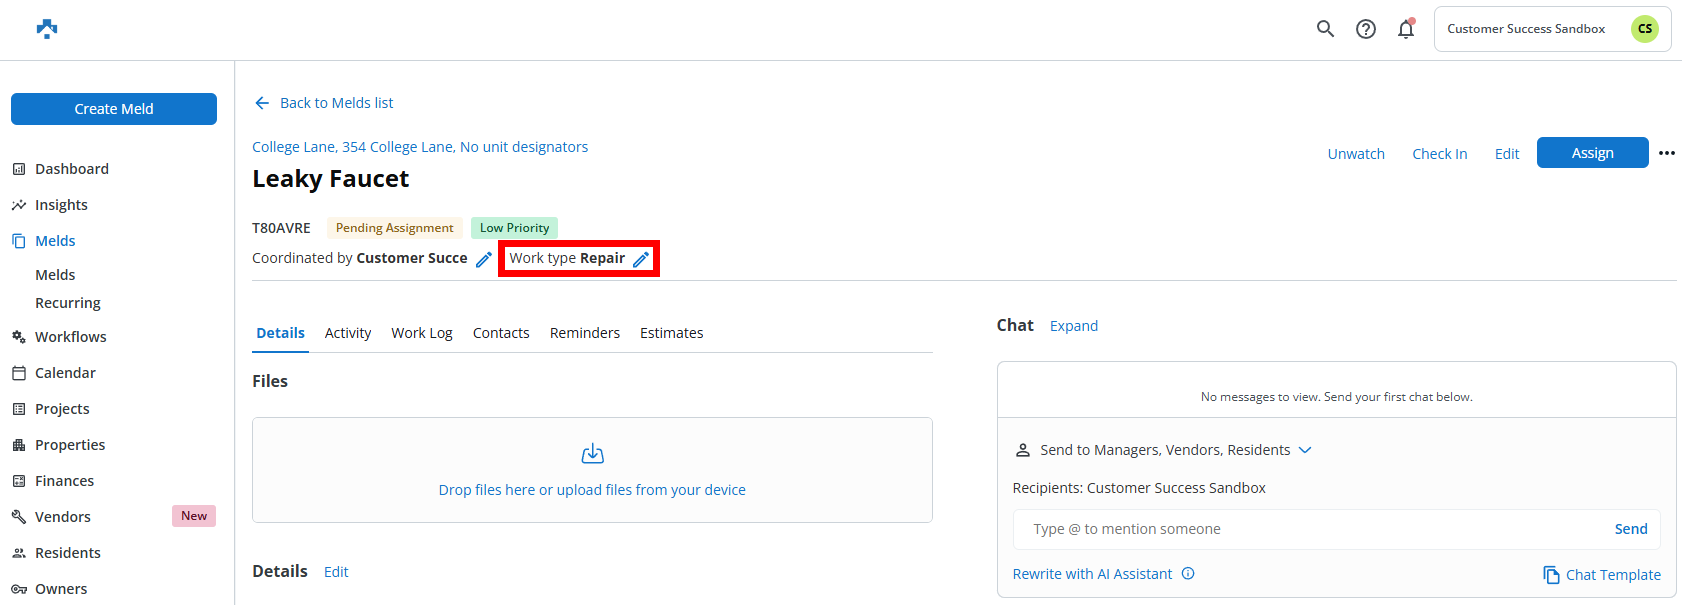Switch to the Activity tab
Viewport: 1682px width, 605px height.
(347, 333)
